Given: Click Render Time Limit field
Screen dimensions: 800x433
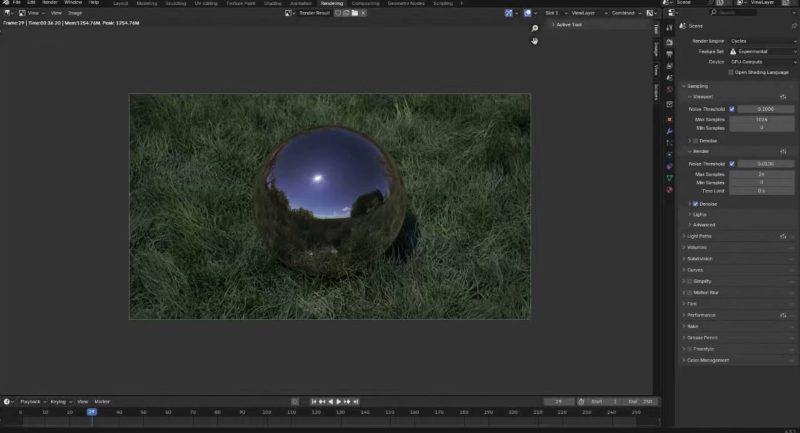Looking at the screenshot, I should pos(761,191).
